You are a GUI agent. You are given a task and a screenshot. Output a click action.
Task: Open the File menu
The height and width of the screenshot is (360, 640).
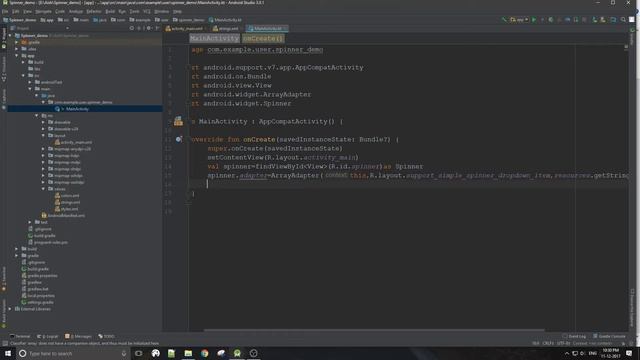[x=5, y=11]
